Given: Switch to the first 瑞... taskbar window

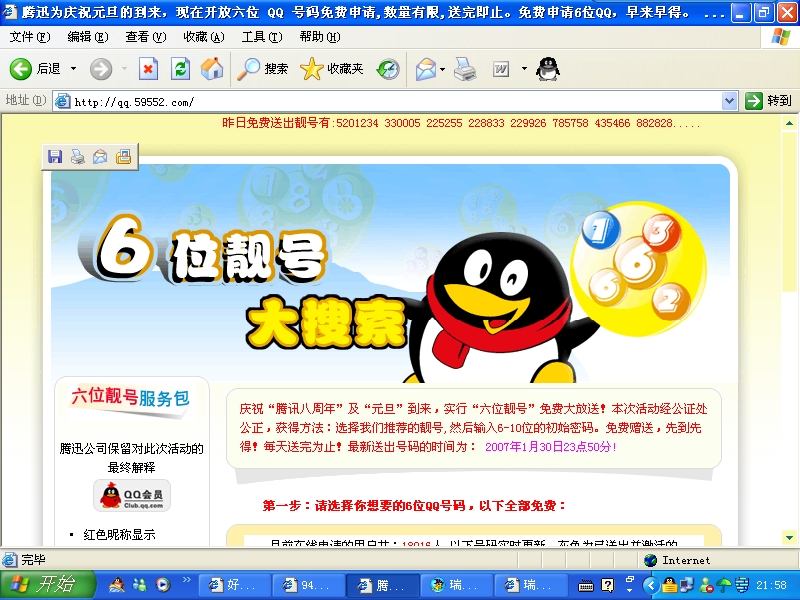Looking at the screenshot, I should click(x=457, y=585).
